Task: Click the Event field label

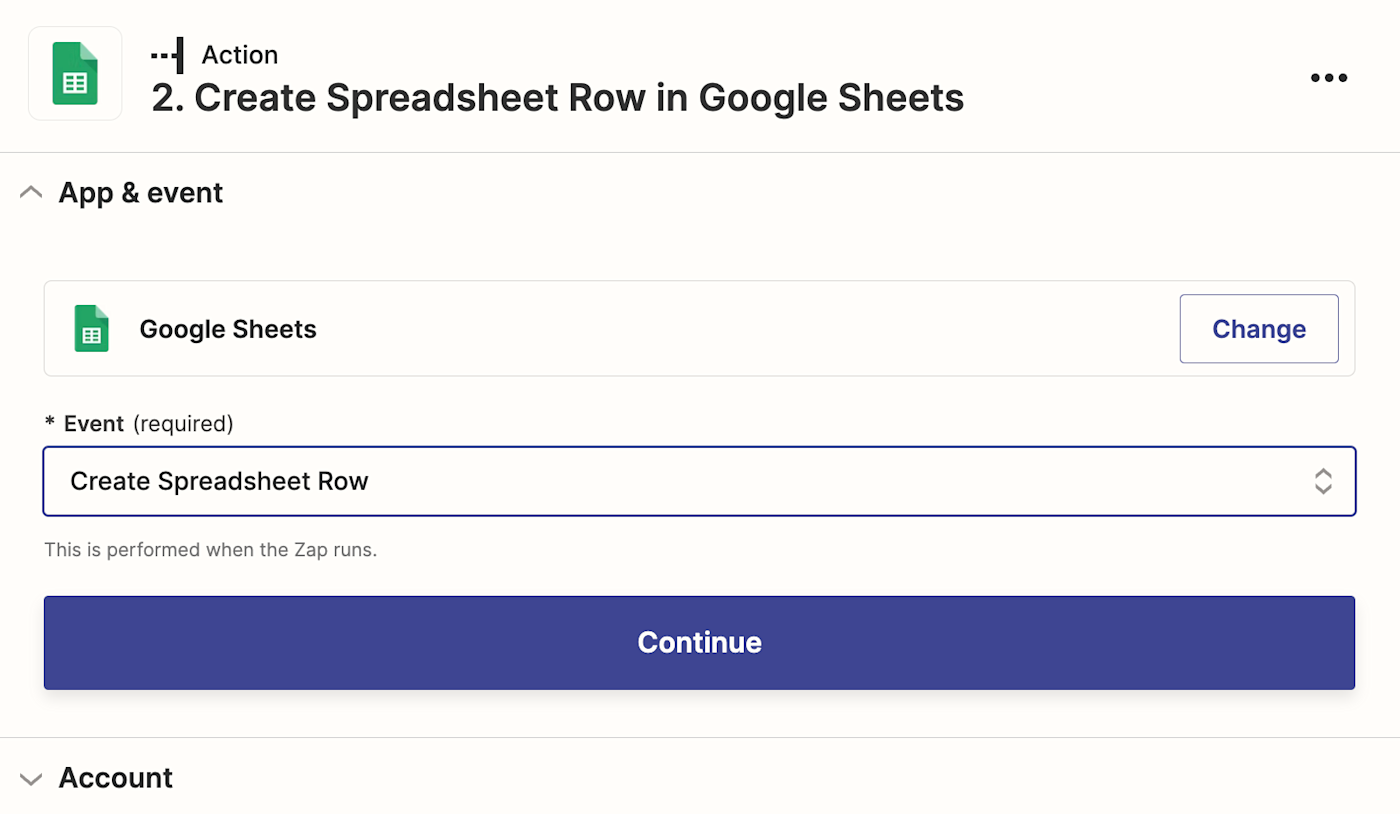Action: (x=94, y=424)
